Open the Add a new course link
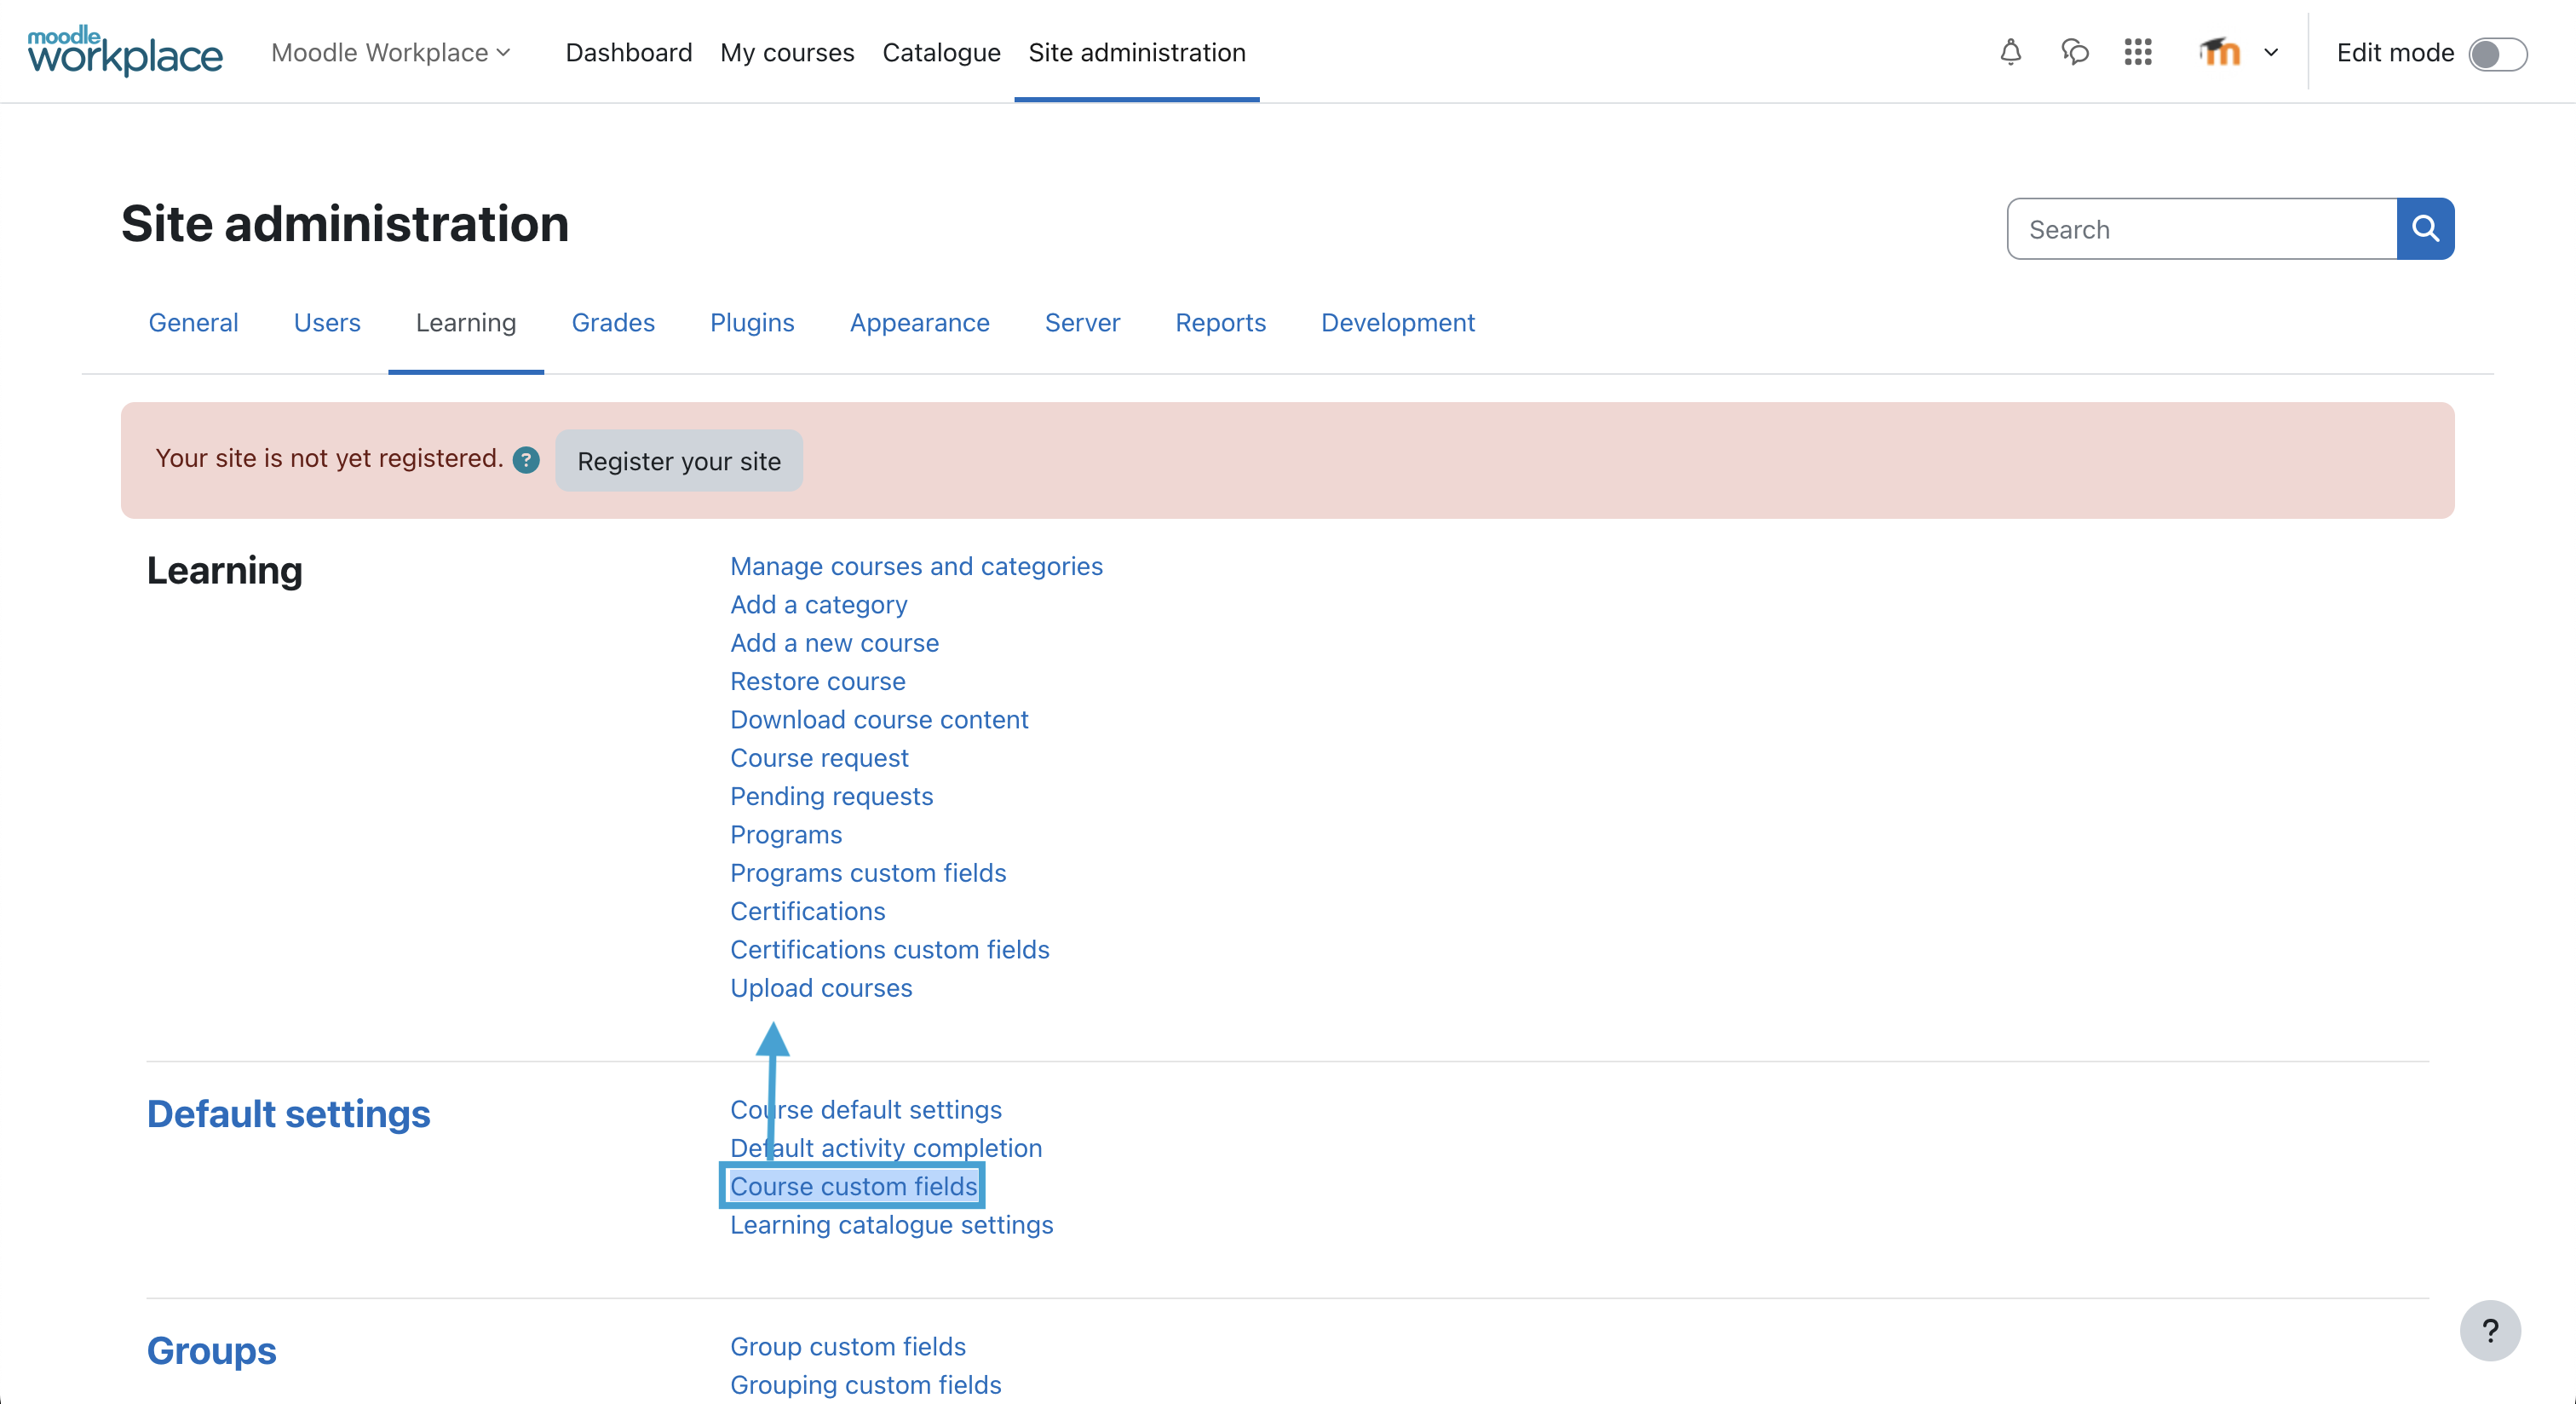The width and height of the screenshot is (2576, 1404). 834,642
